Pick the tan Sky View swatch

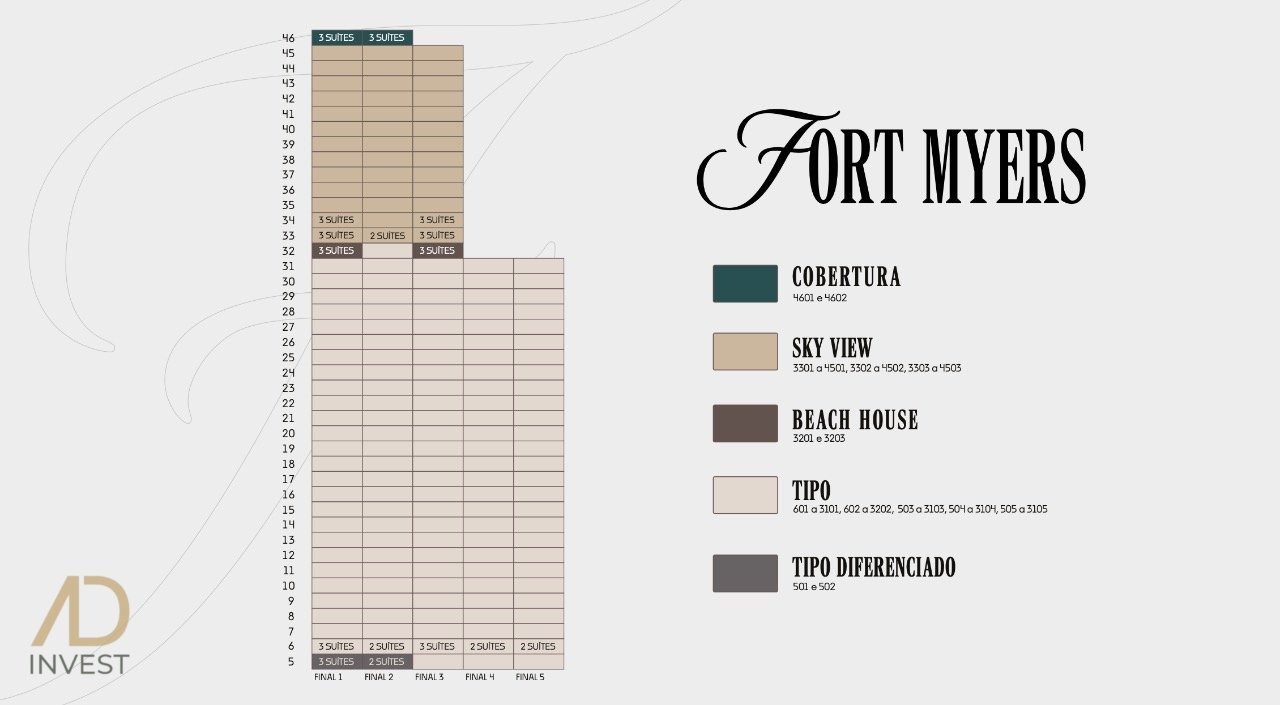[745, 351]
